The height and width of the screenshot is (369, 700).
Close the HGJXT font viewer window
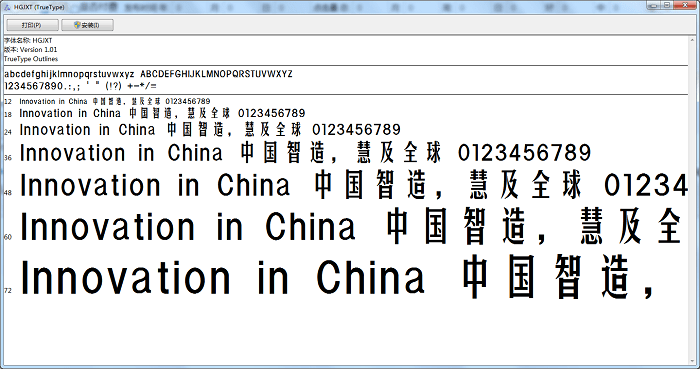pyautogui.click(x=686, y=5)
